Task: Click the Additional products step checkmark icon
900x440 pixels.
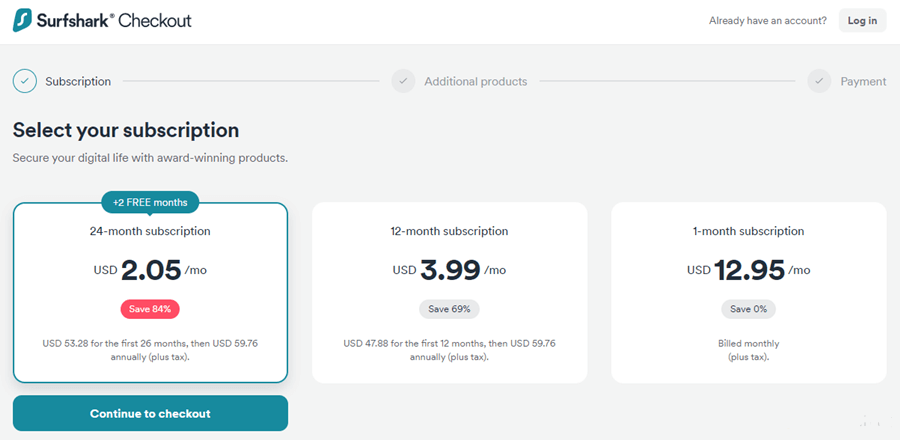Action: coord(404,81)
